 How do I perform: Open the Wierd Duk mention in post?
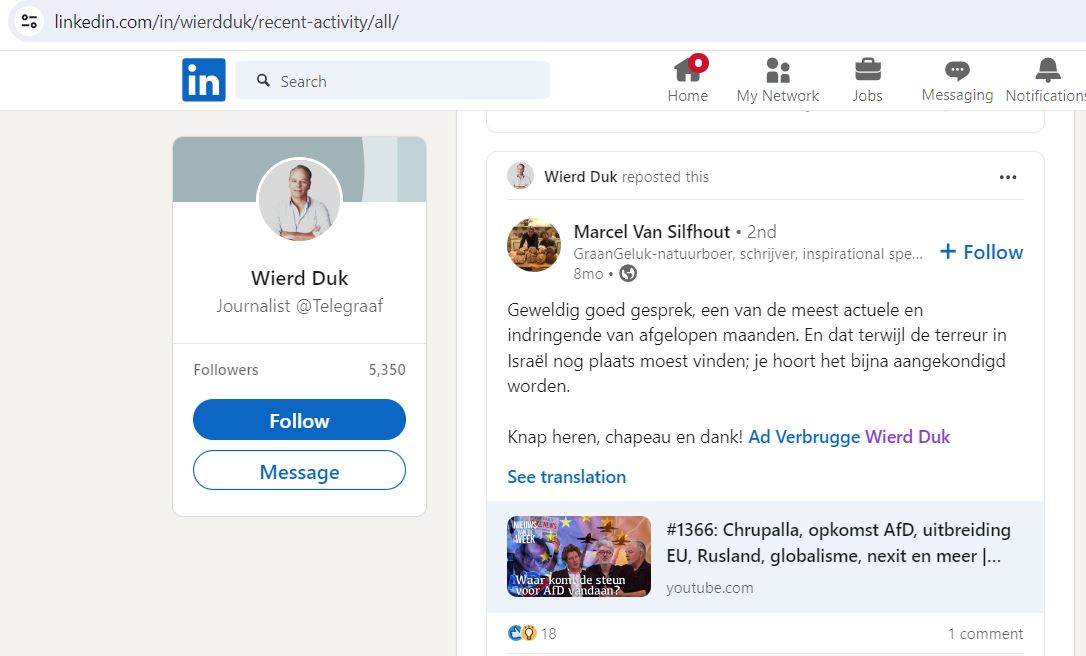(907, 437)
